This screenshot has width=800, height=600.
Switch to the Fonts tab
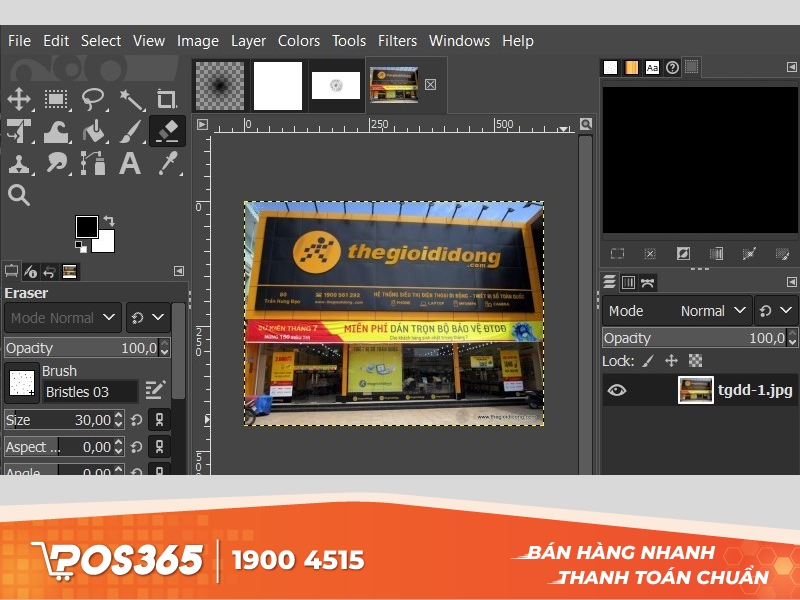click(652, 67)
